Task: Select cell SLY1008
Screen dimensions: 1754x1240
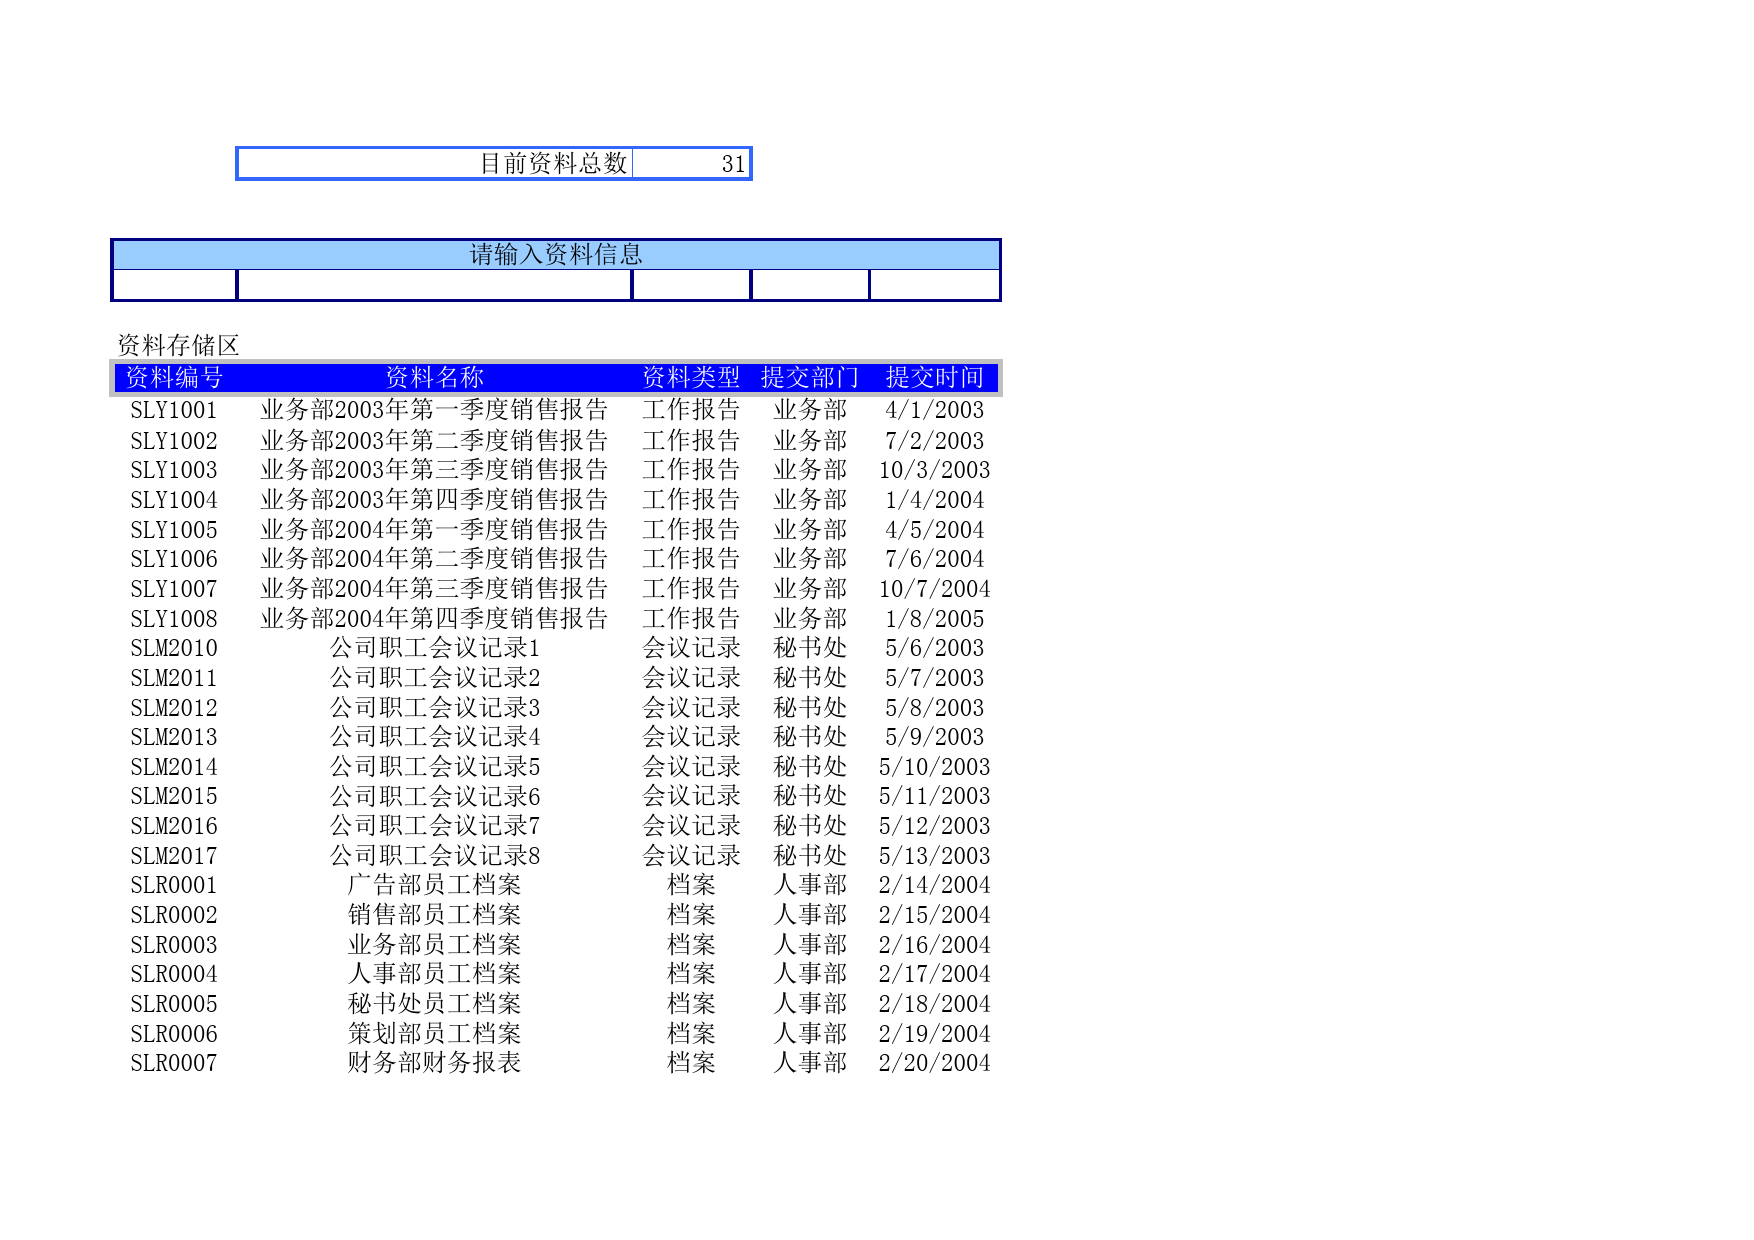Action: [x=174, y=619]
